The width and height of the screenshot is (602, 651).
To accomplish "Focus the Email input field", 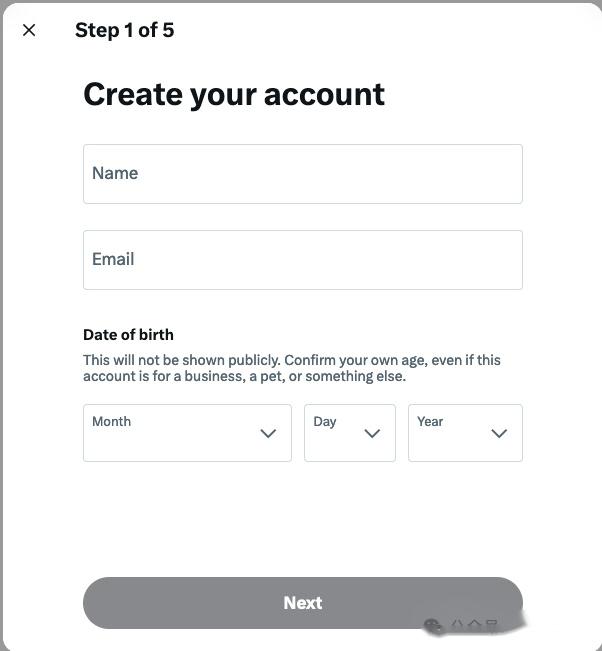I will pyautogui.click(x=302, y=260).
